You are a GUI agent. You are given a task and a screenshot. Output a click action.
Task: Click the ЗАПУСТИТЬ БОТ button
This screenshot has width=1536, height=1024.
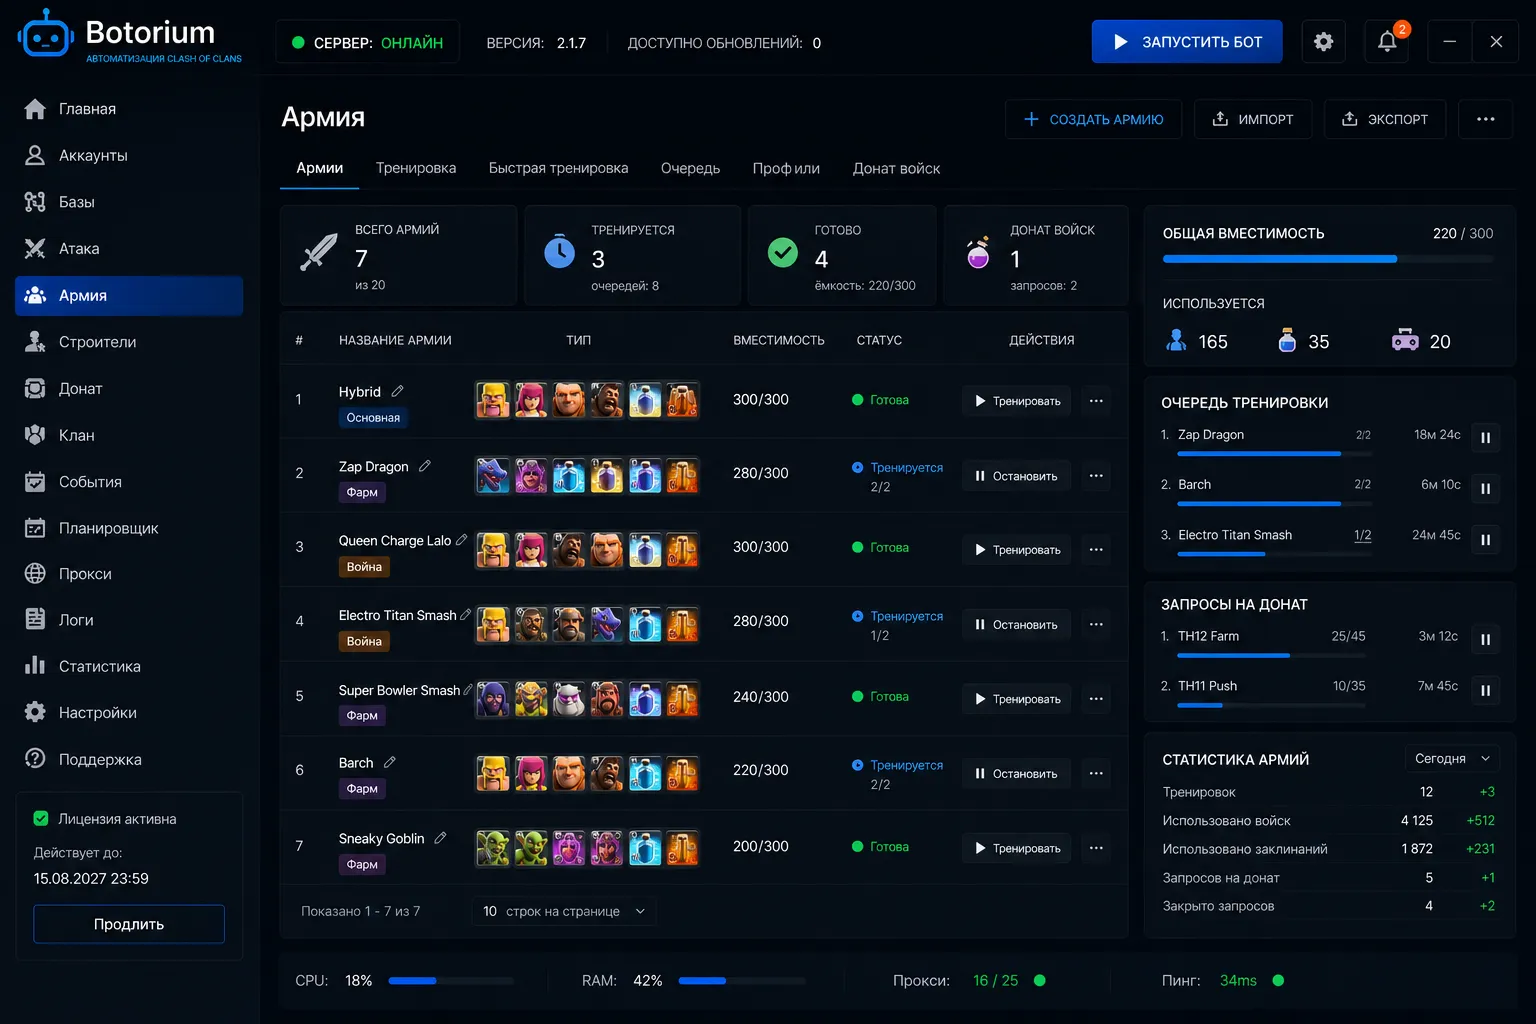pyautogui.click(x=1187, y=42)
